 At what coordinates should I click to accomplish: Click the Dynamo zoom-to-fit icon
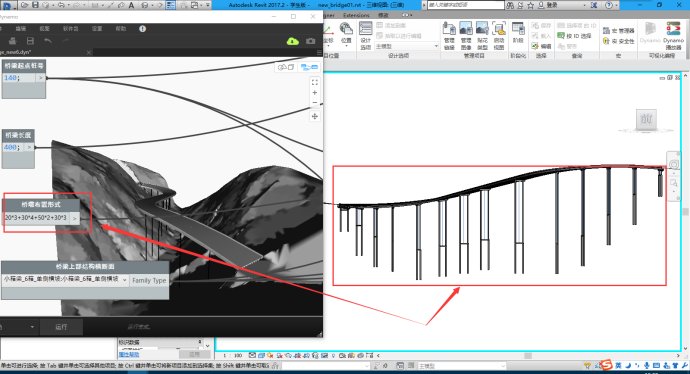pos(315,82)
